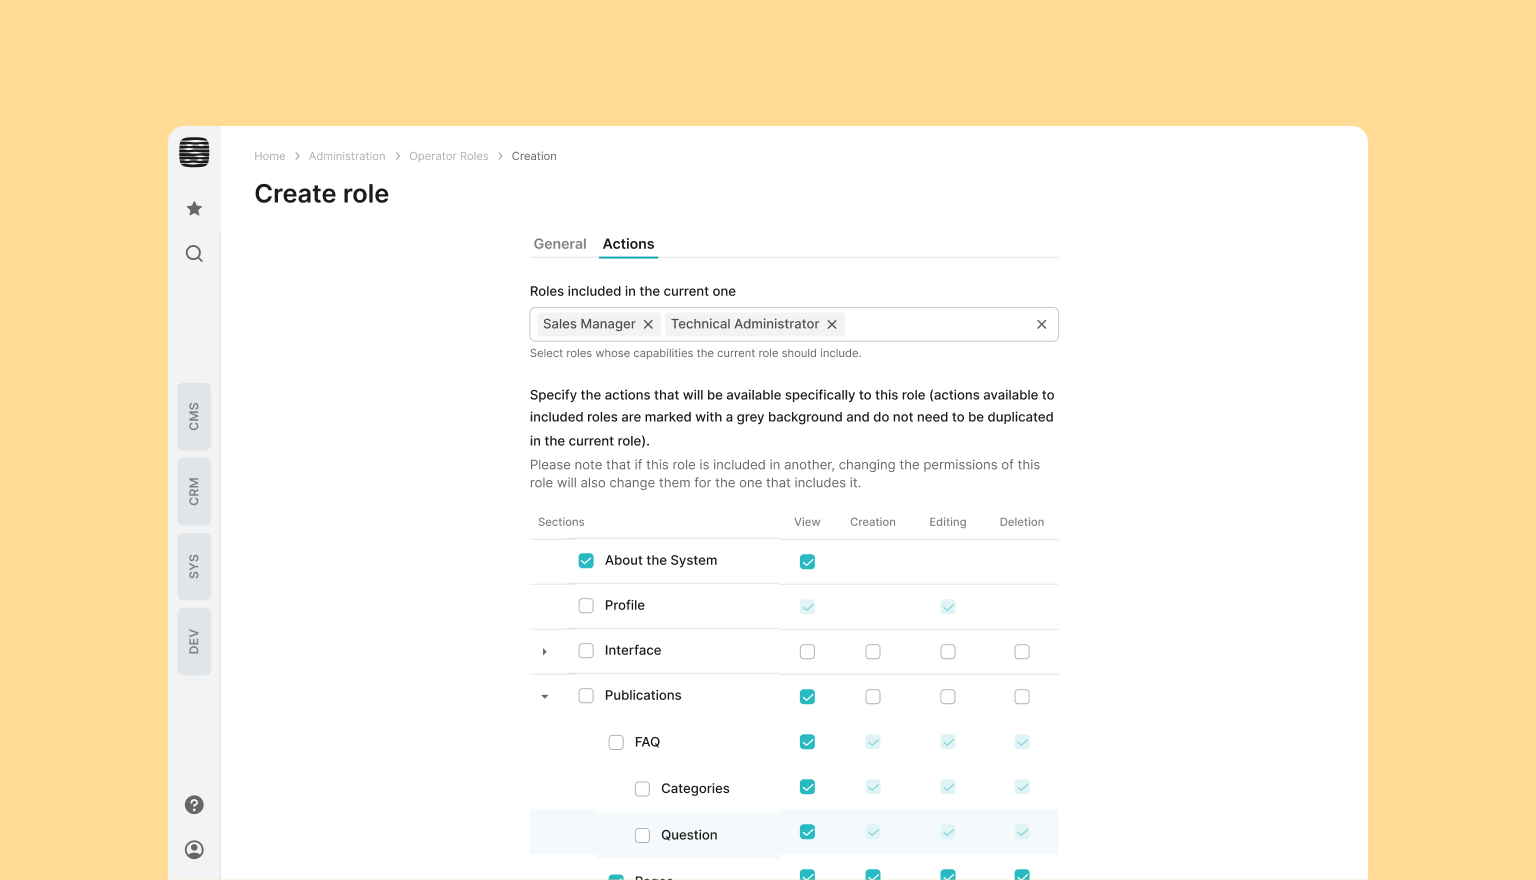Collapse the Publications section tree
Image resolution: width=1536 pixels, height=880 pixels.
(544, 697)
